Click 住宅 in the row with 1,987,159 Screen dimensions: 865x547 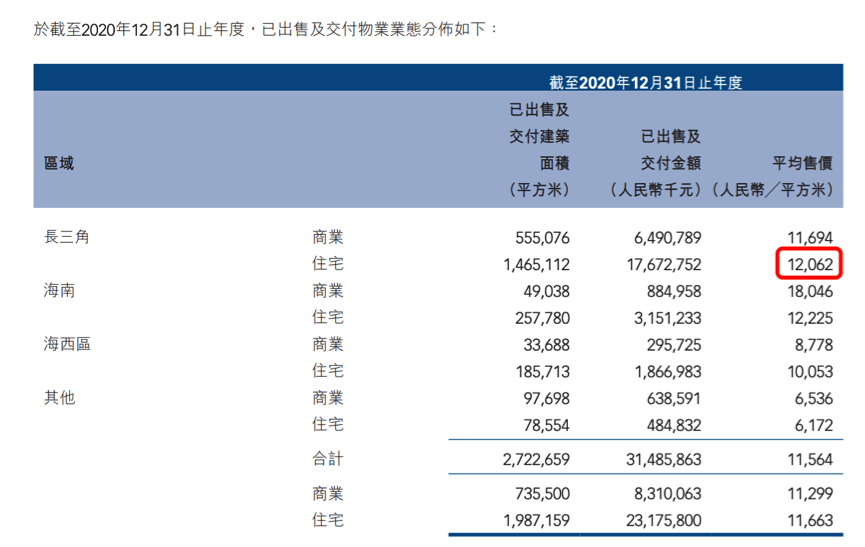(x=328, y=520)
